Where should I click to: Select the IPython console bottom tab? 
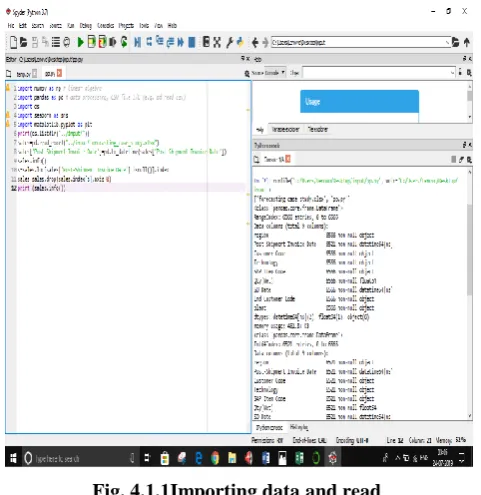click(x=269, y=427)
